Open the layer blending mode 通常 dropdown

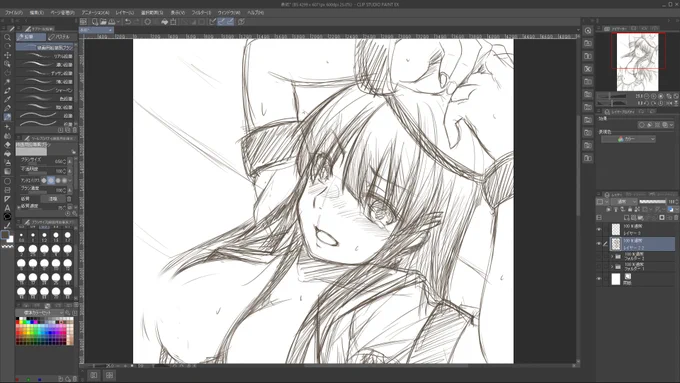tap(624, 202)
